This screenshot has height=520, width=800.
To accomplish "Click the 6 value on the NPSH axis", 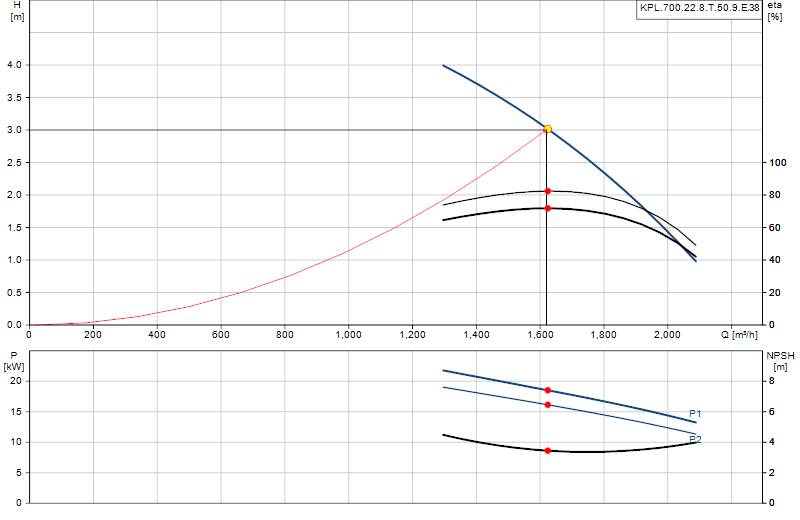I will [x=772, y=411].
